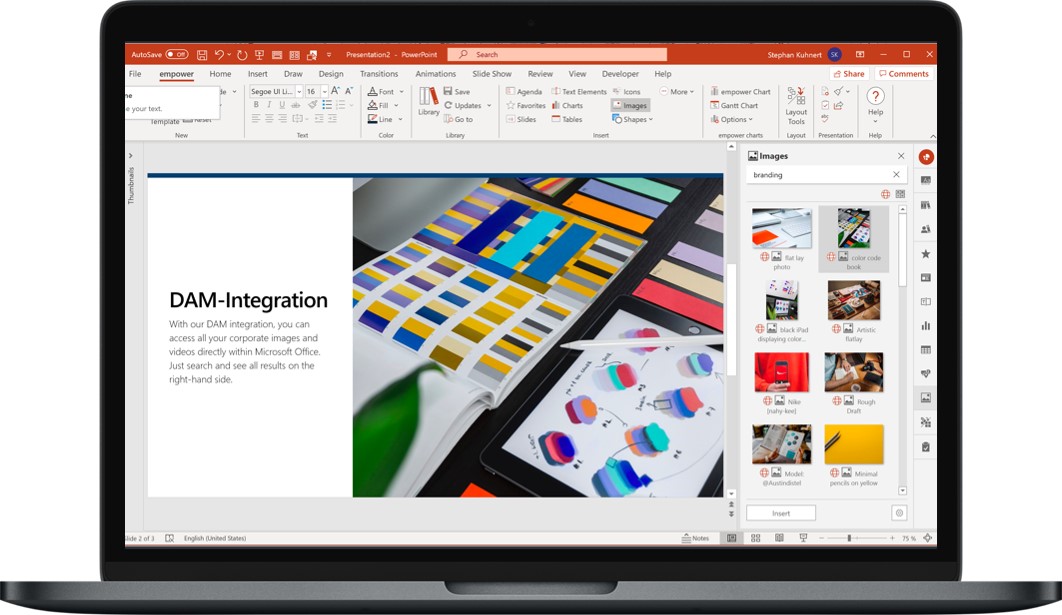The image size is (1062, 615).
Task: Open Layout Tools
Action: [x=796, y=104]
